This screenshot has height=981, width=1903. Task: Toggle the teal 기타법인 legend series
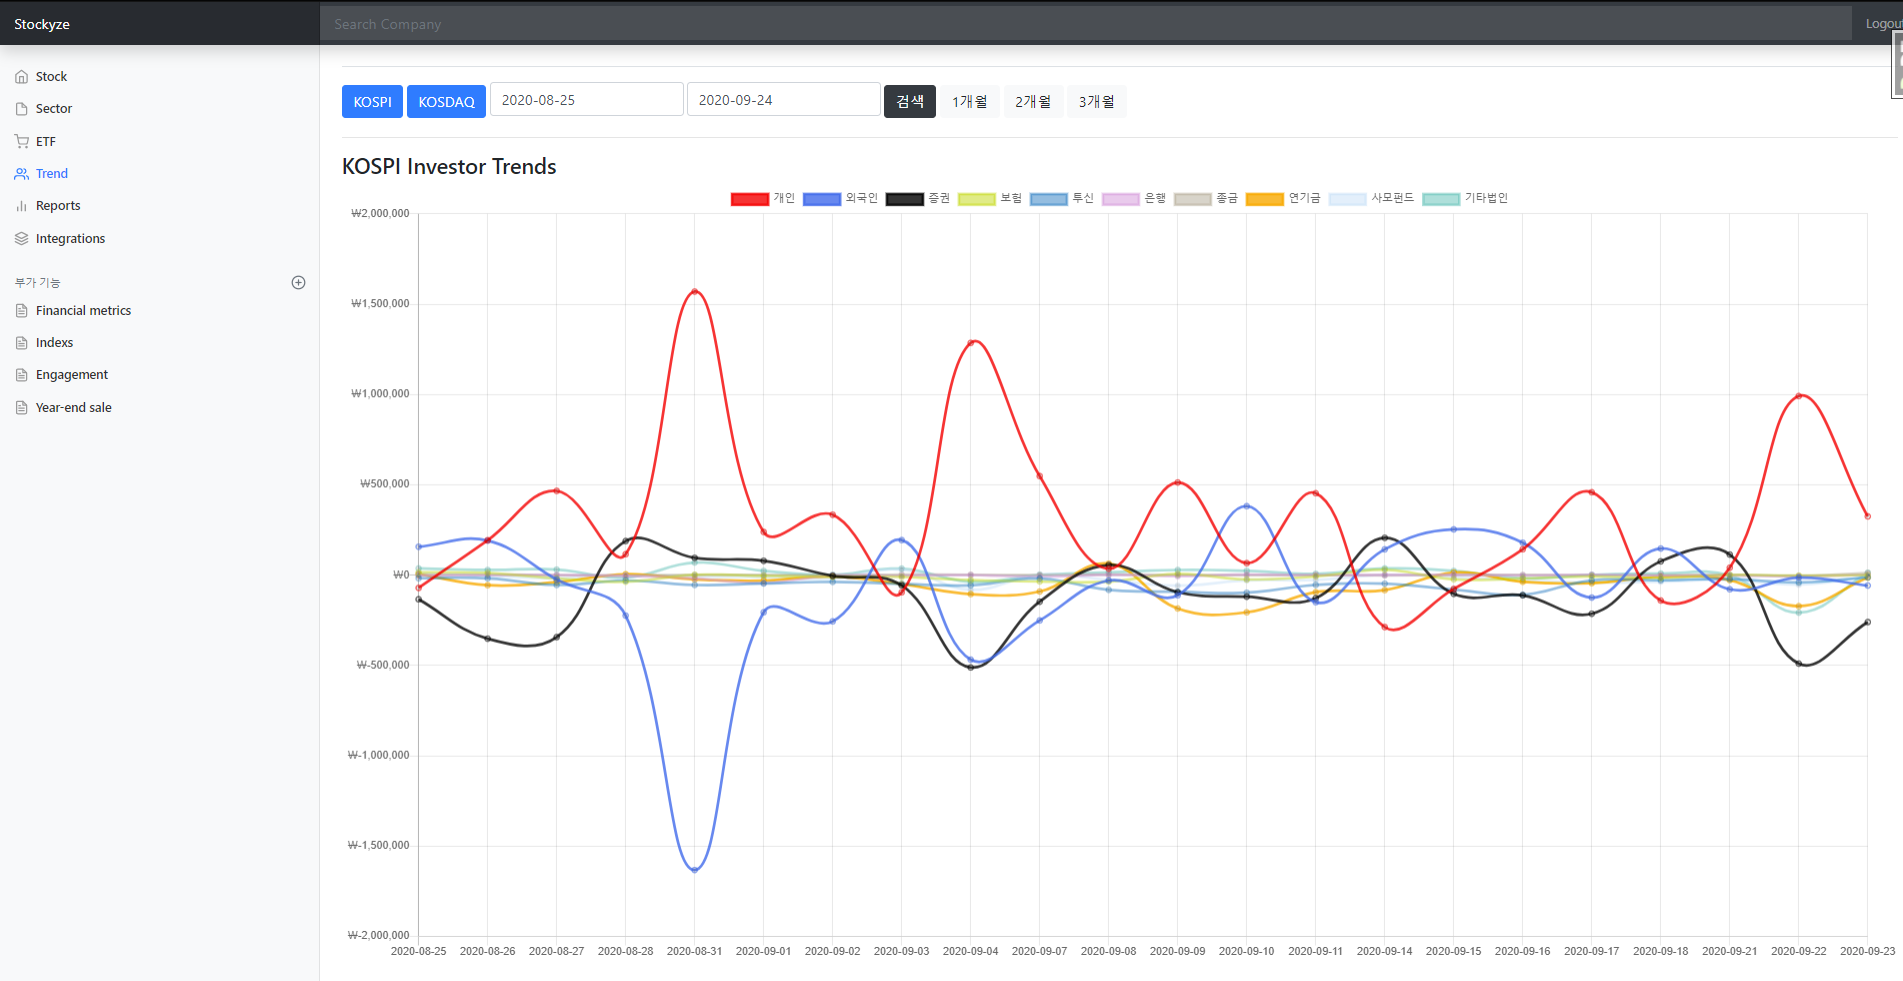point(1465,199)
